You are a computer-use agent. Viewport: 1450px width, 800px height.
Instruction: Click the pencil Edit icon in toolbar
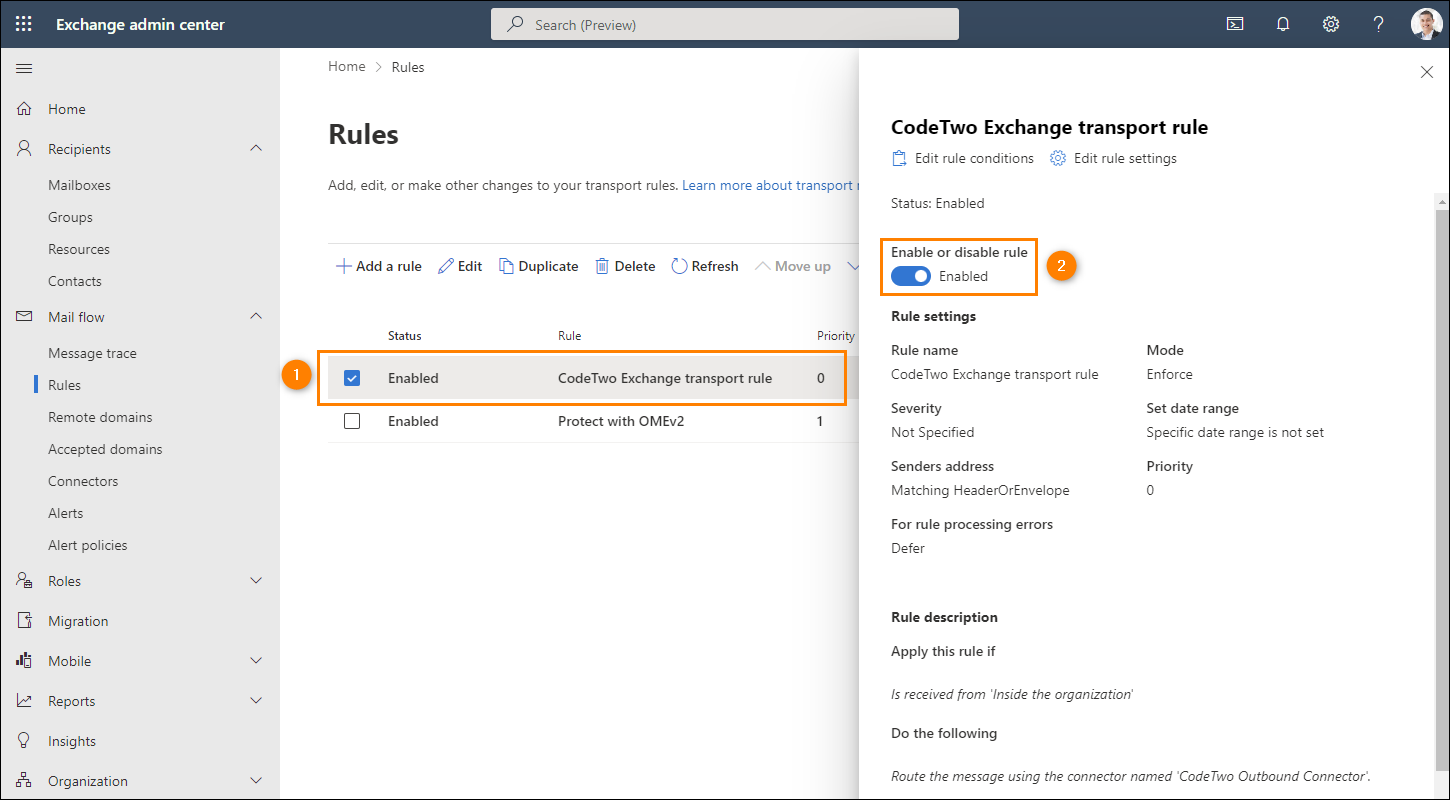[x=446, y=266]
